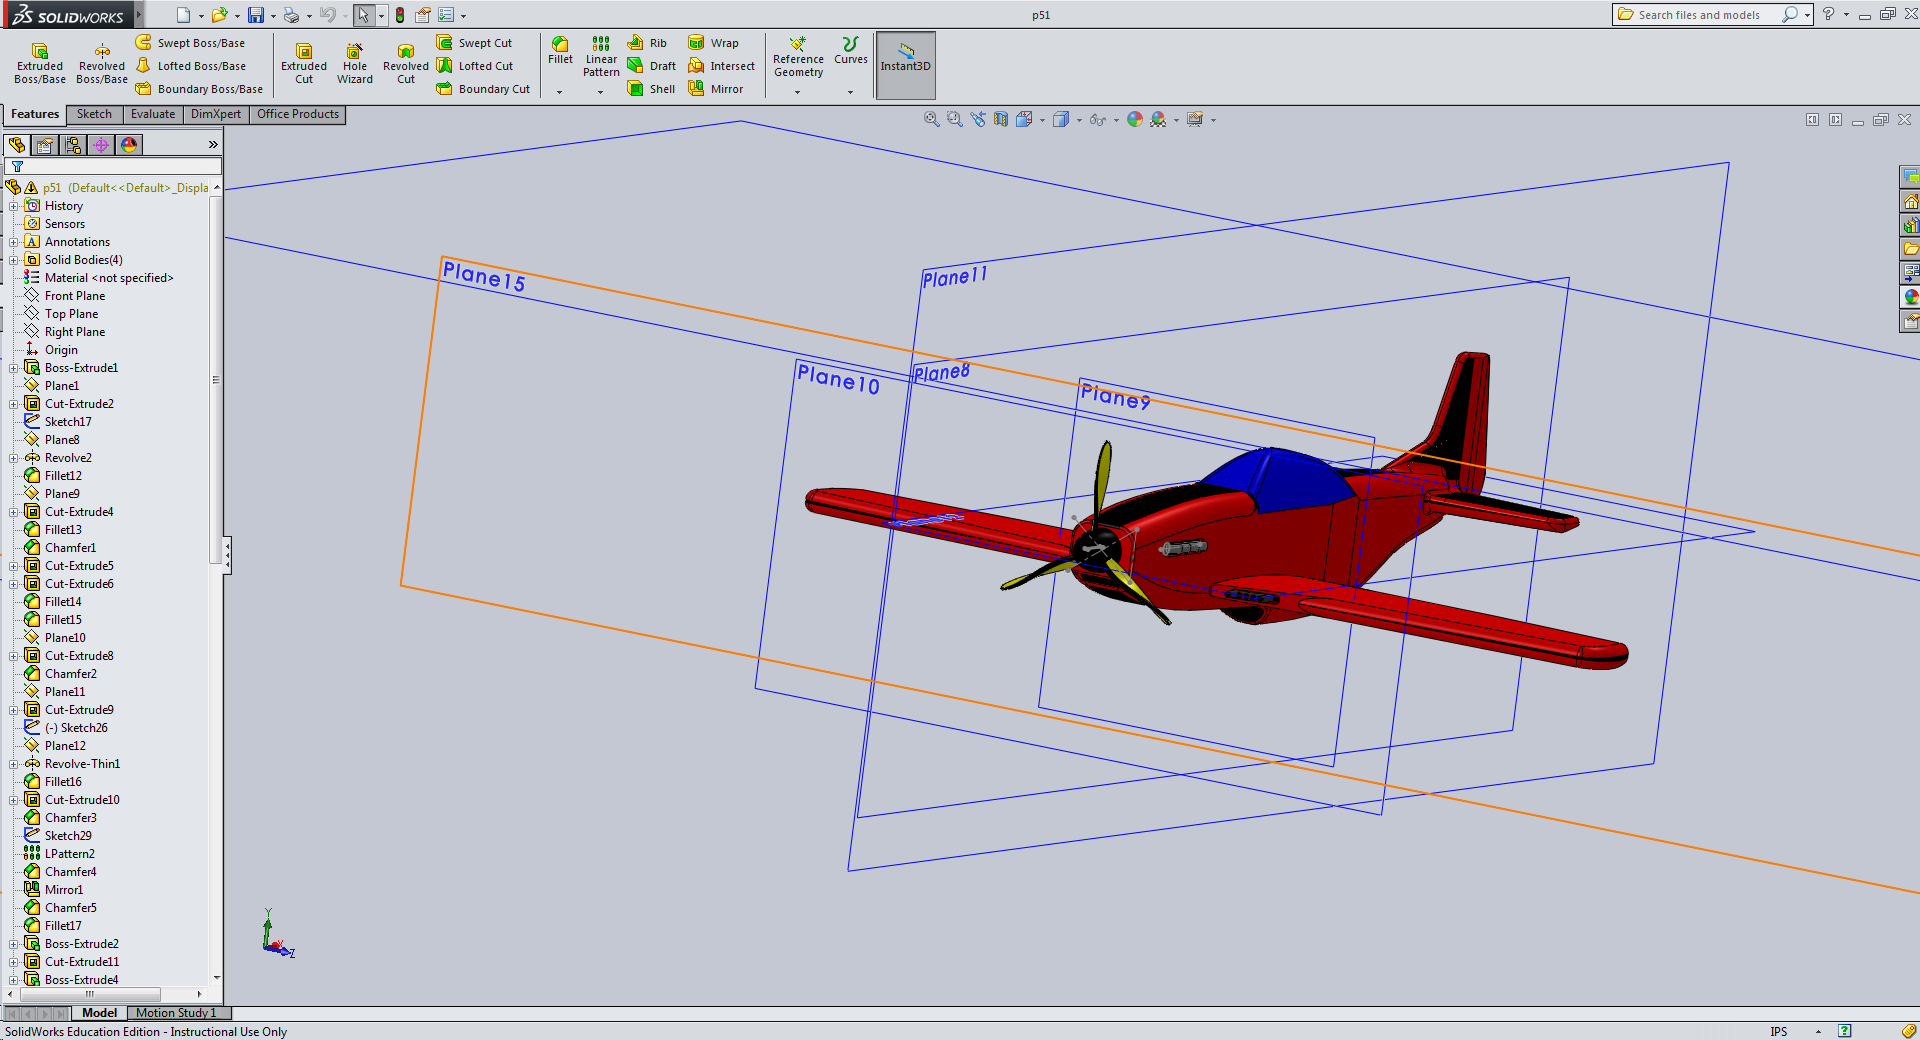The height and width of the screenshot is (1040, 1920).
Task: Open the ConfigurationManager tab icon
Action: 73,145
